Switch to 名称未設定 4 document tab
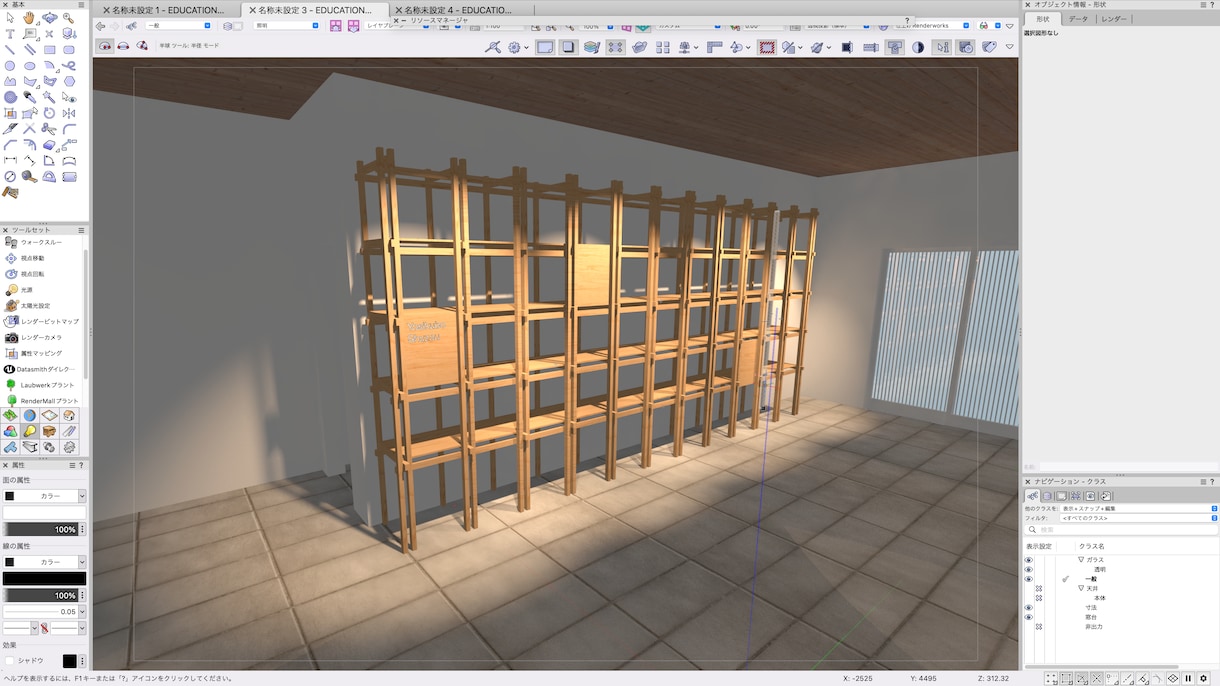 [457, 10]
